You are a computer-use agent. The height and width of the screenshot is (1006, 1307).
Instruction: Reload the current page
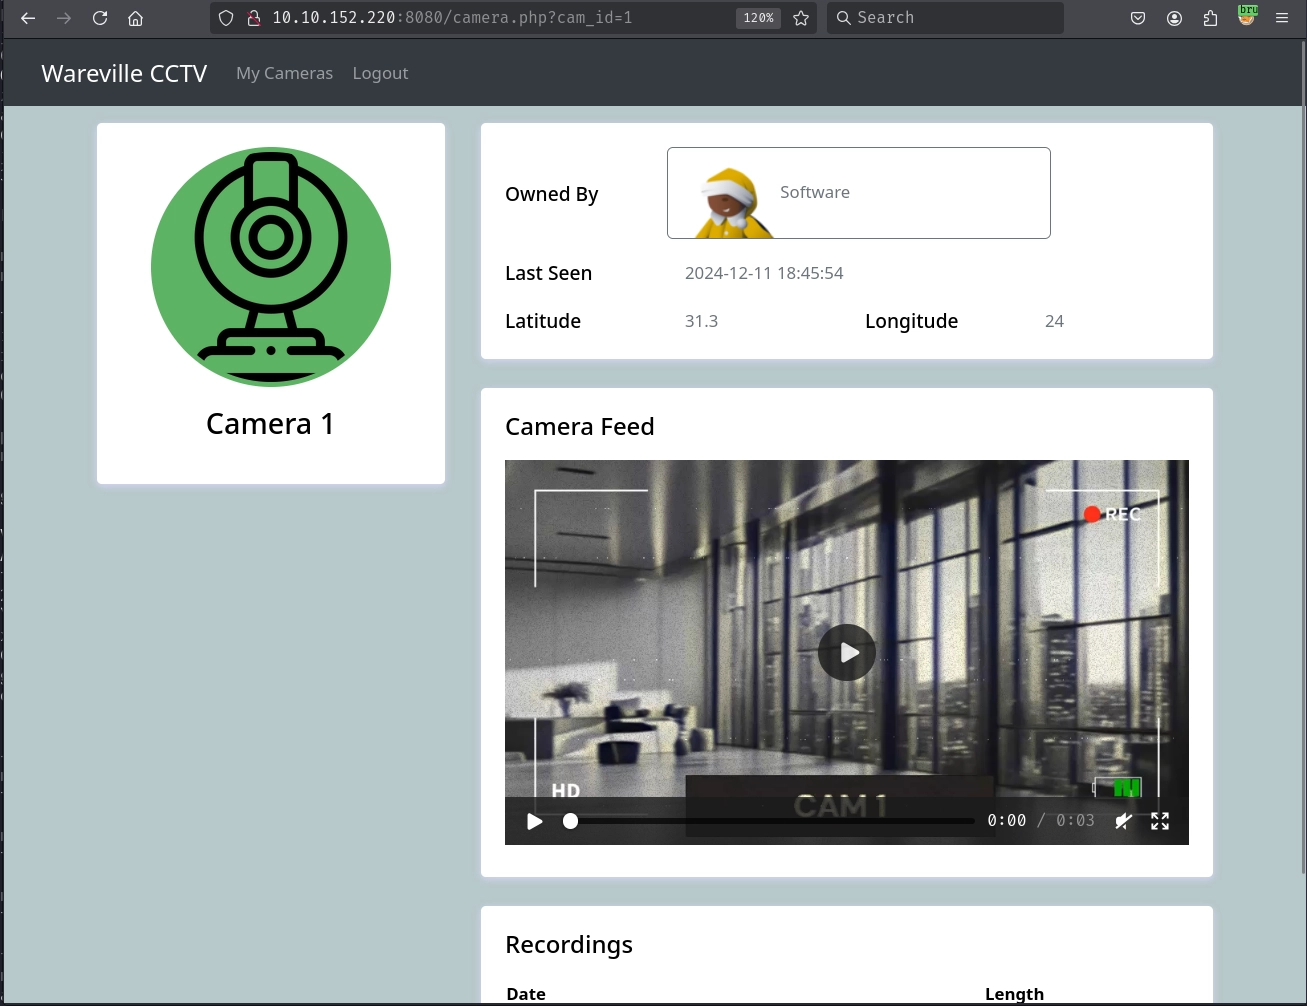click(x=100, y=18)
